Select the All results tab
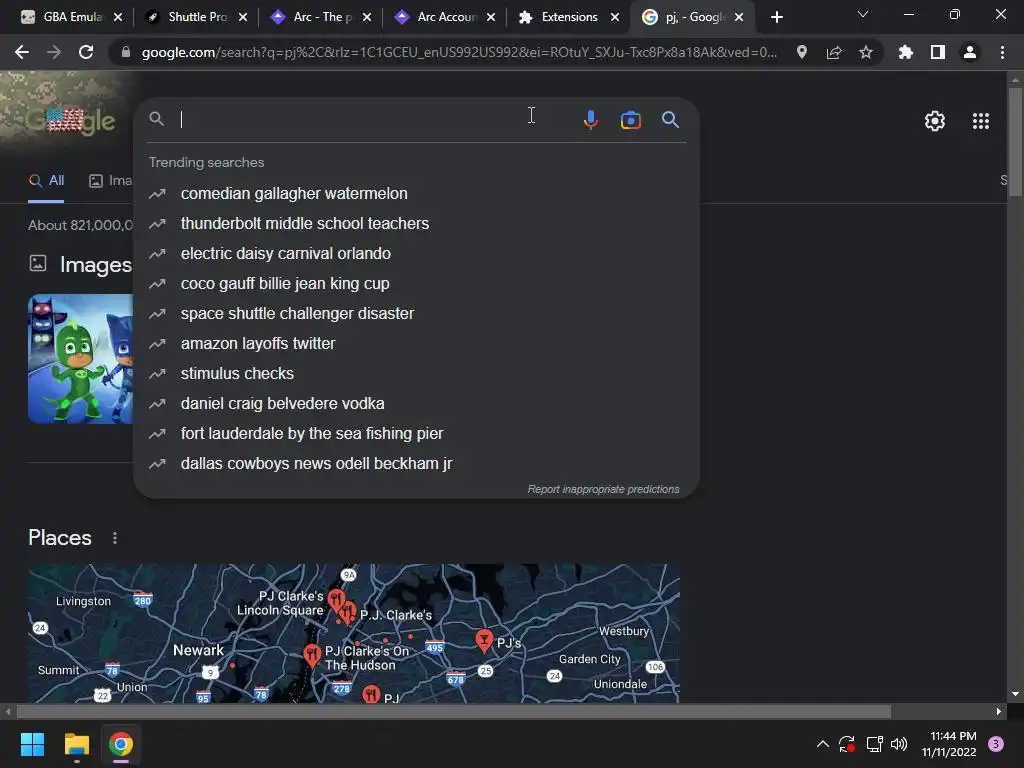This screenshot has width=1024, height=768. click(46, 181)
